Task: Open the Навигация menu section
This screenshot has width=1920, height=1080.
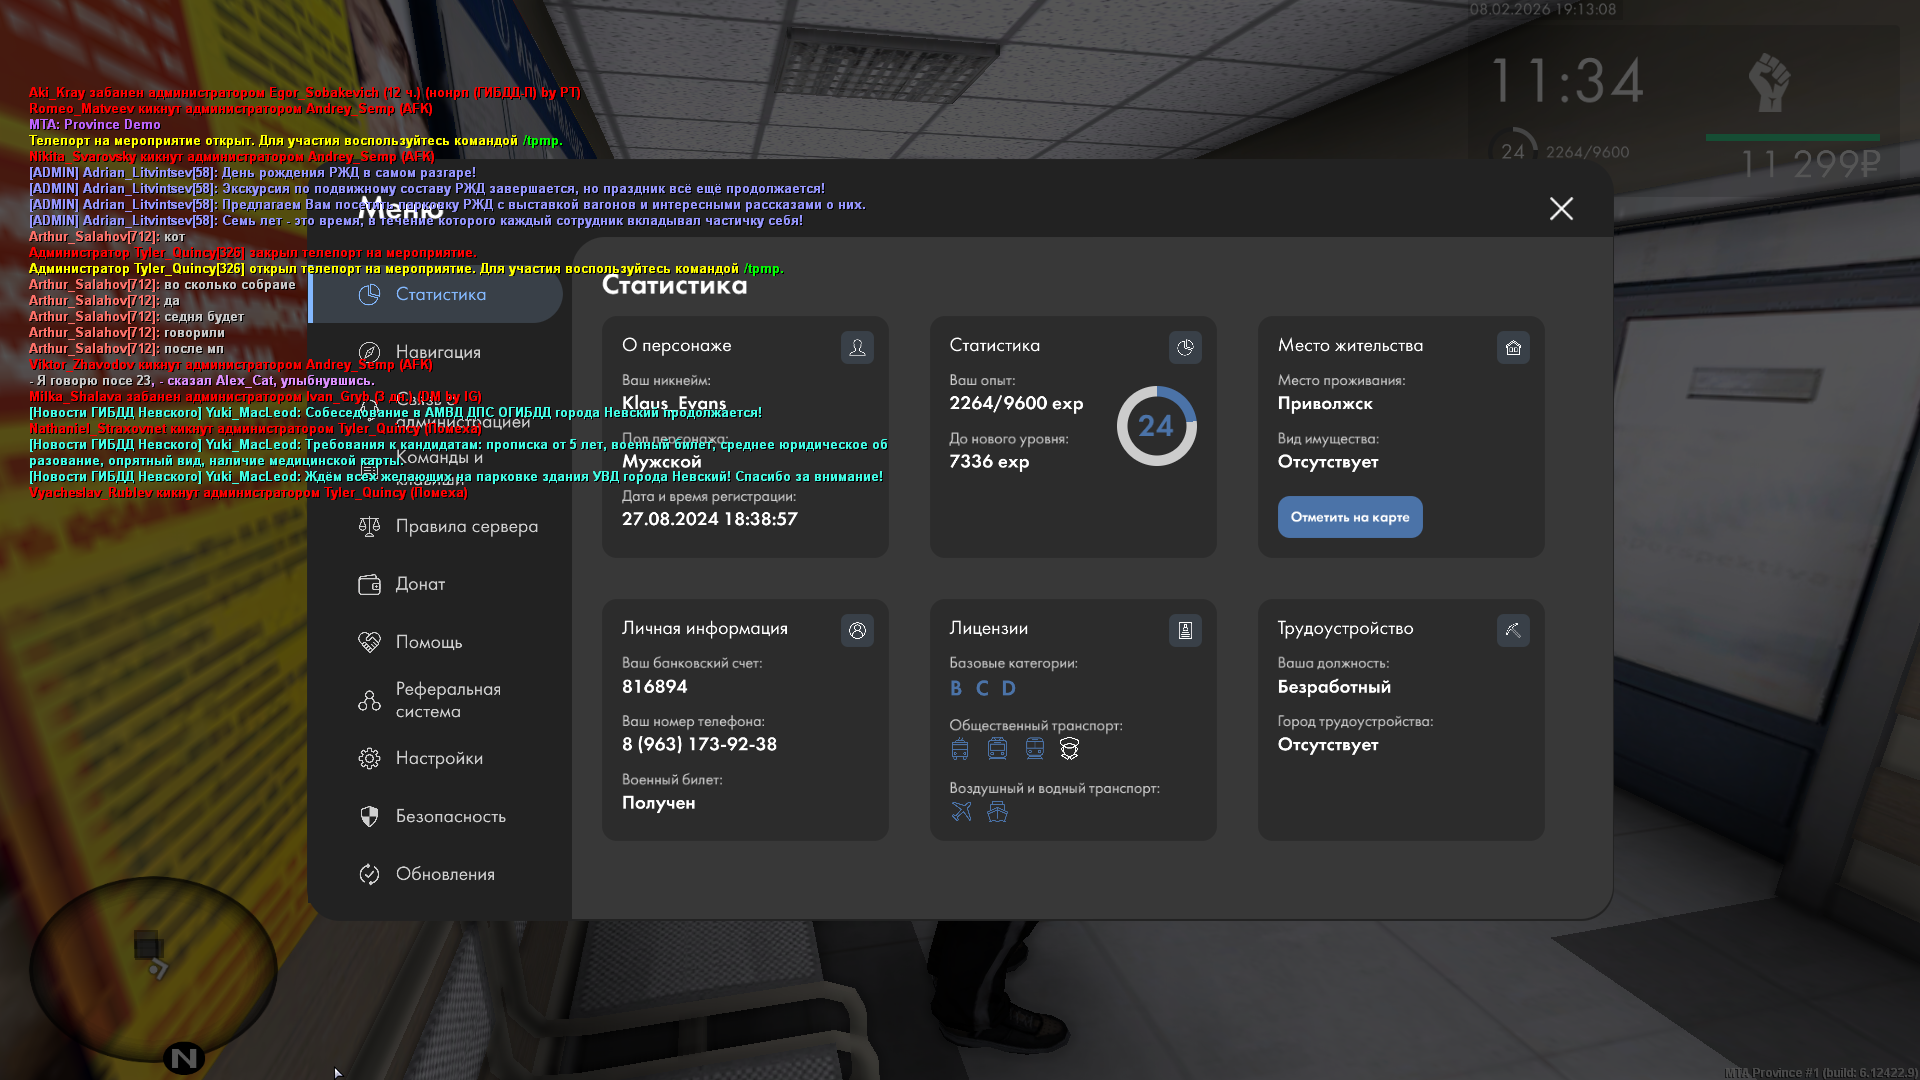Action: [x=438, y=352]
